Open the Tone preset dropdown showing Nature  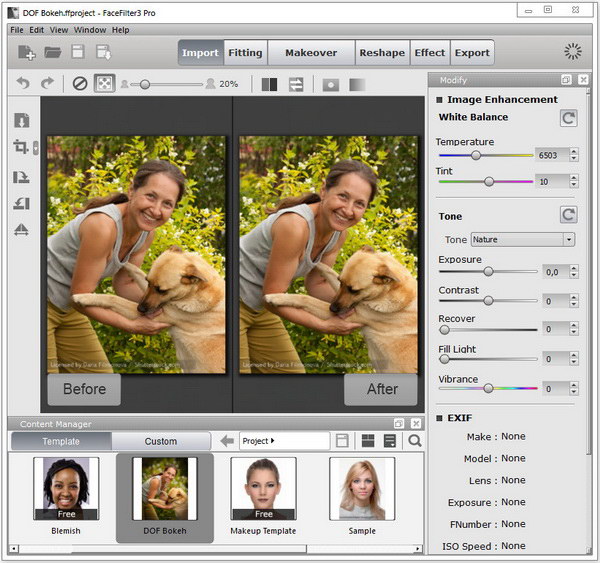pos(522,240)
